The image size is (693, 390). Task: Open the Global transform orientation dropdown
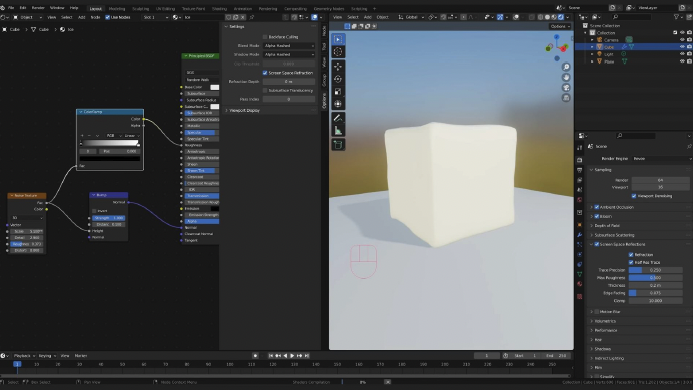pos(411,17)
